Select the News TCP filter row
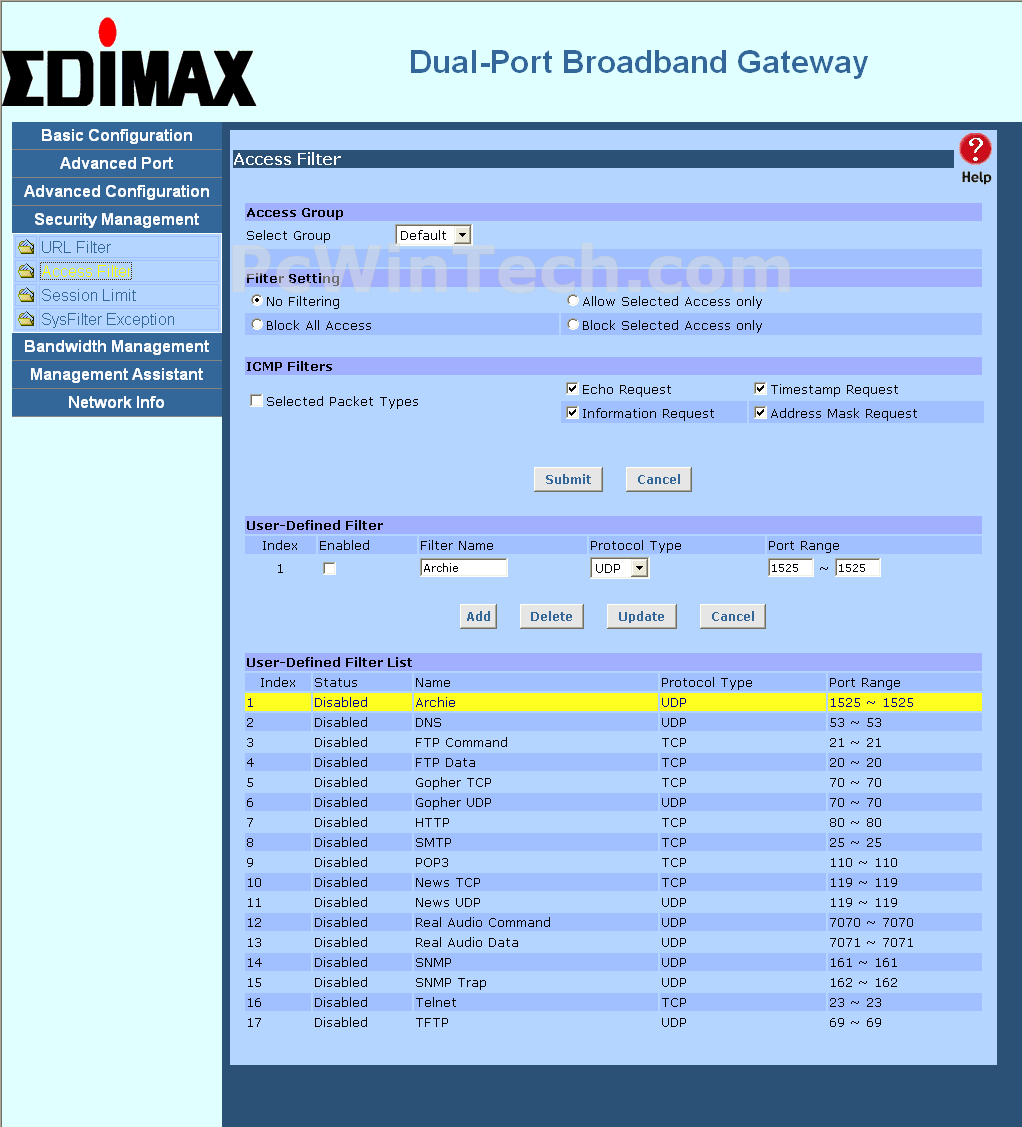Image resolution: width=1022 pixels, height=1127 pixels. click(x=613, y=883)
